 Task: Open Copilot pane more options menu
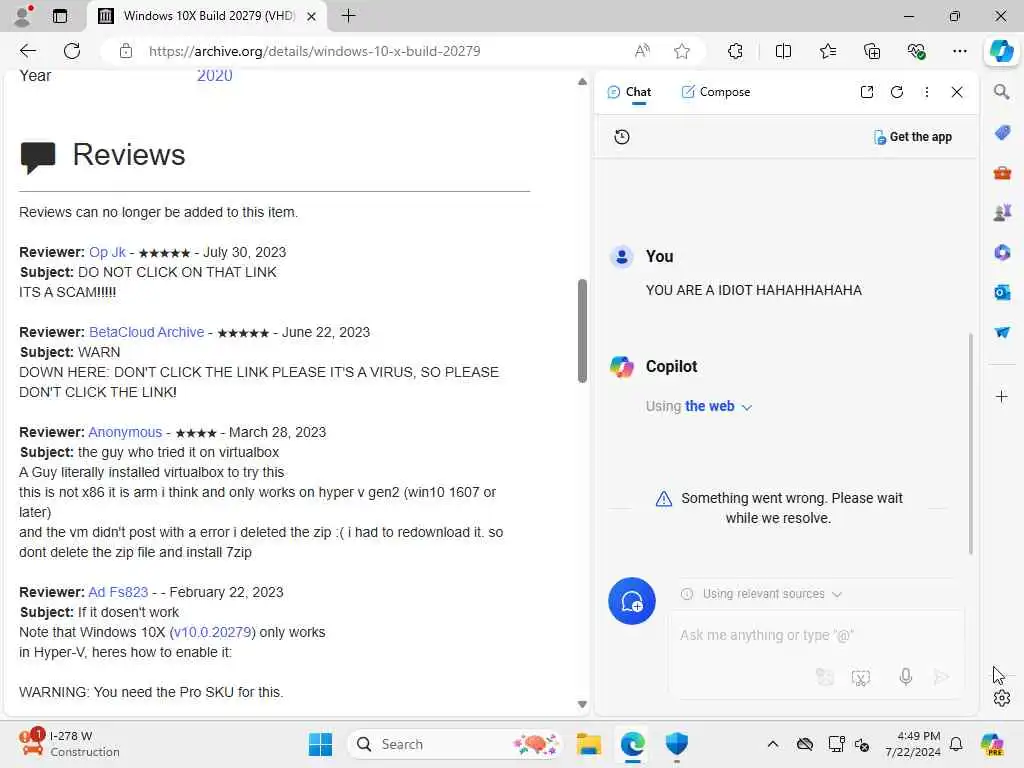pos(927,92)
